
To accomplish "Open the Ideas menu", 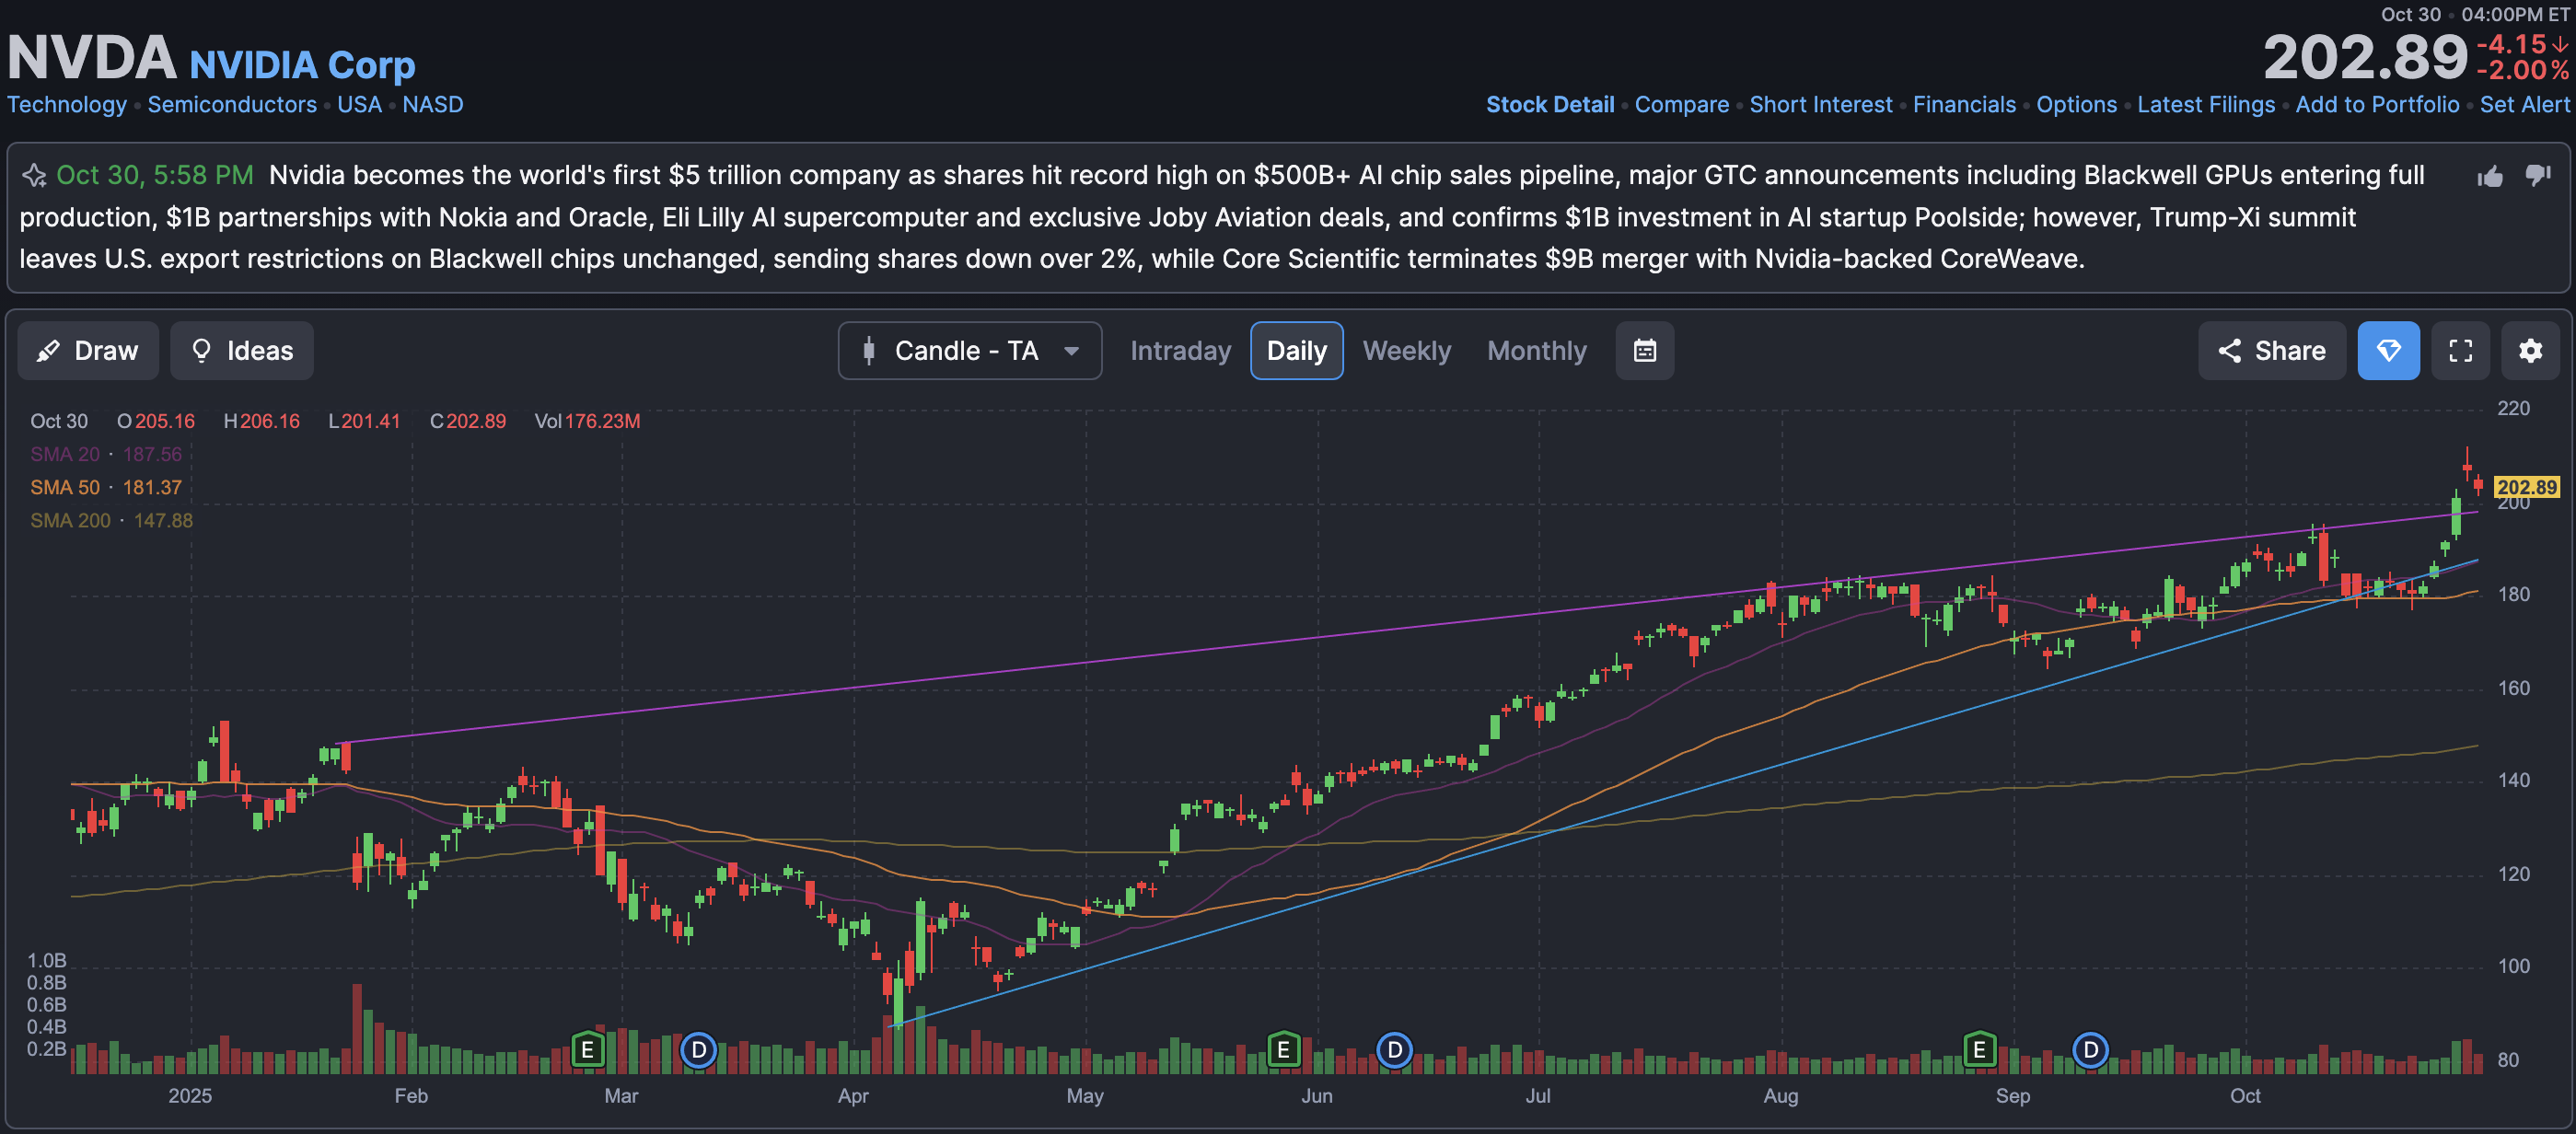I will [x=242, y=351].
